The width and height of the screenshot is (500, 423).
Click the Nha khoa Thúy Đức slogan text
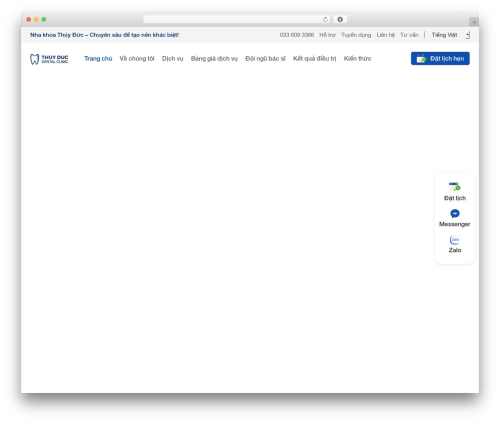click(x=104, y=35)
